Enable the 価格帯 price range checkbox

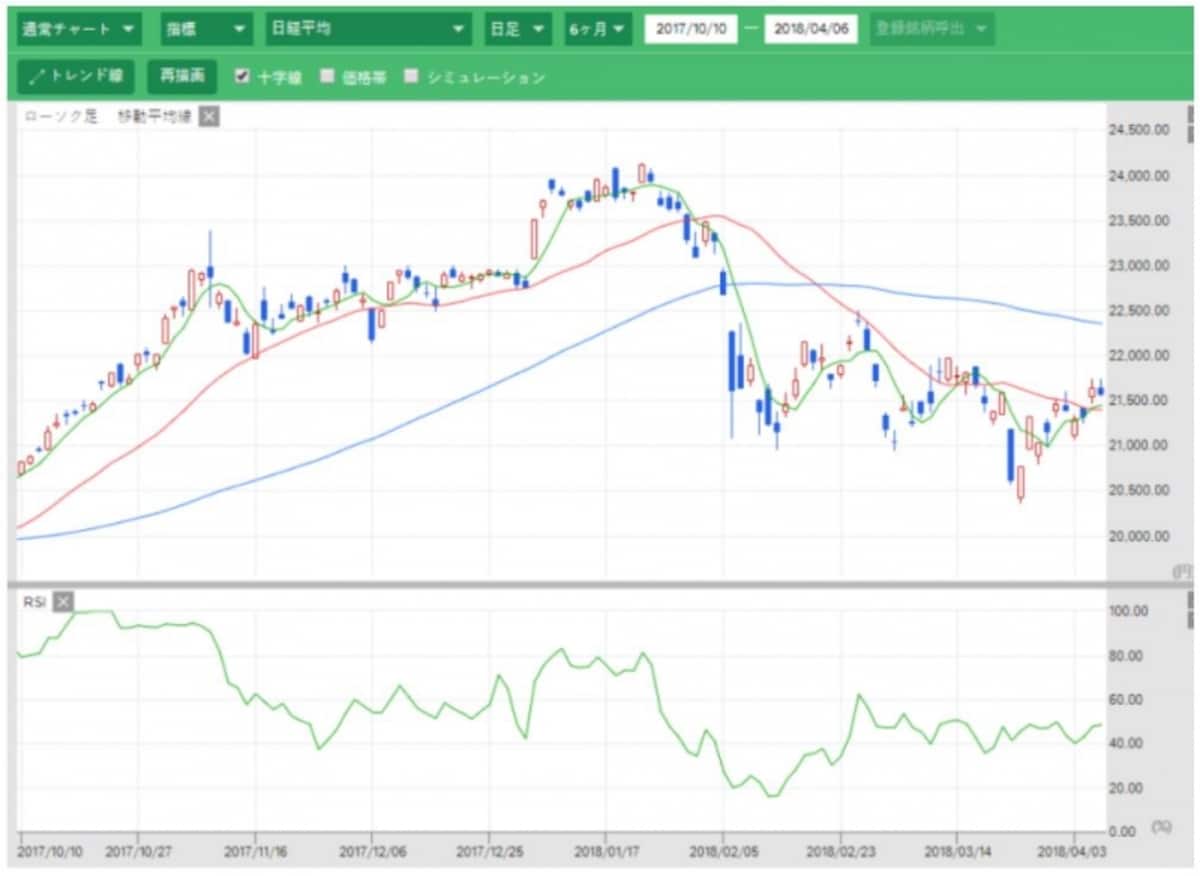click(x=326, y=76)
